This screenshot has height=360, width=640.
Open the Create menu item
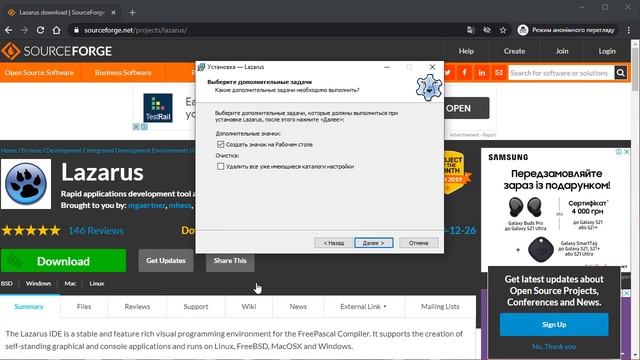tap(514, 51)
